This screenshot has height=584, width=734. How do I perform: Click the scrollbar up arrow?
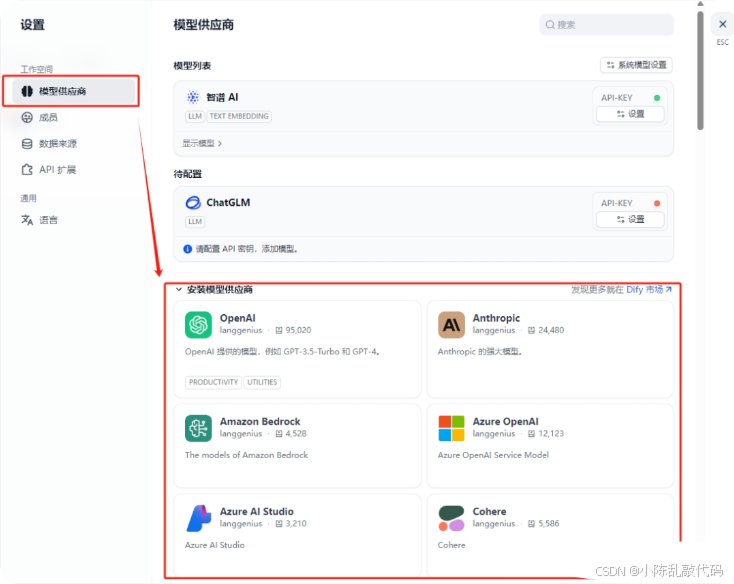[x=700, y=4]
